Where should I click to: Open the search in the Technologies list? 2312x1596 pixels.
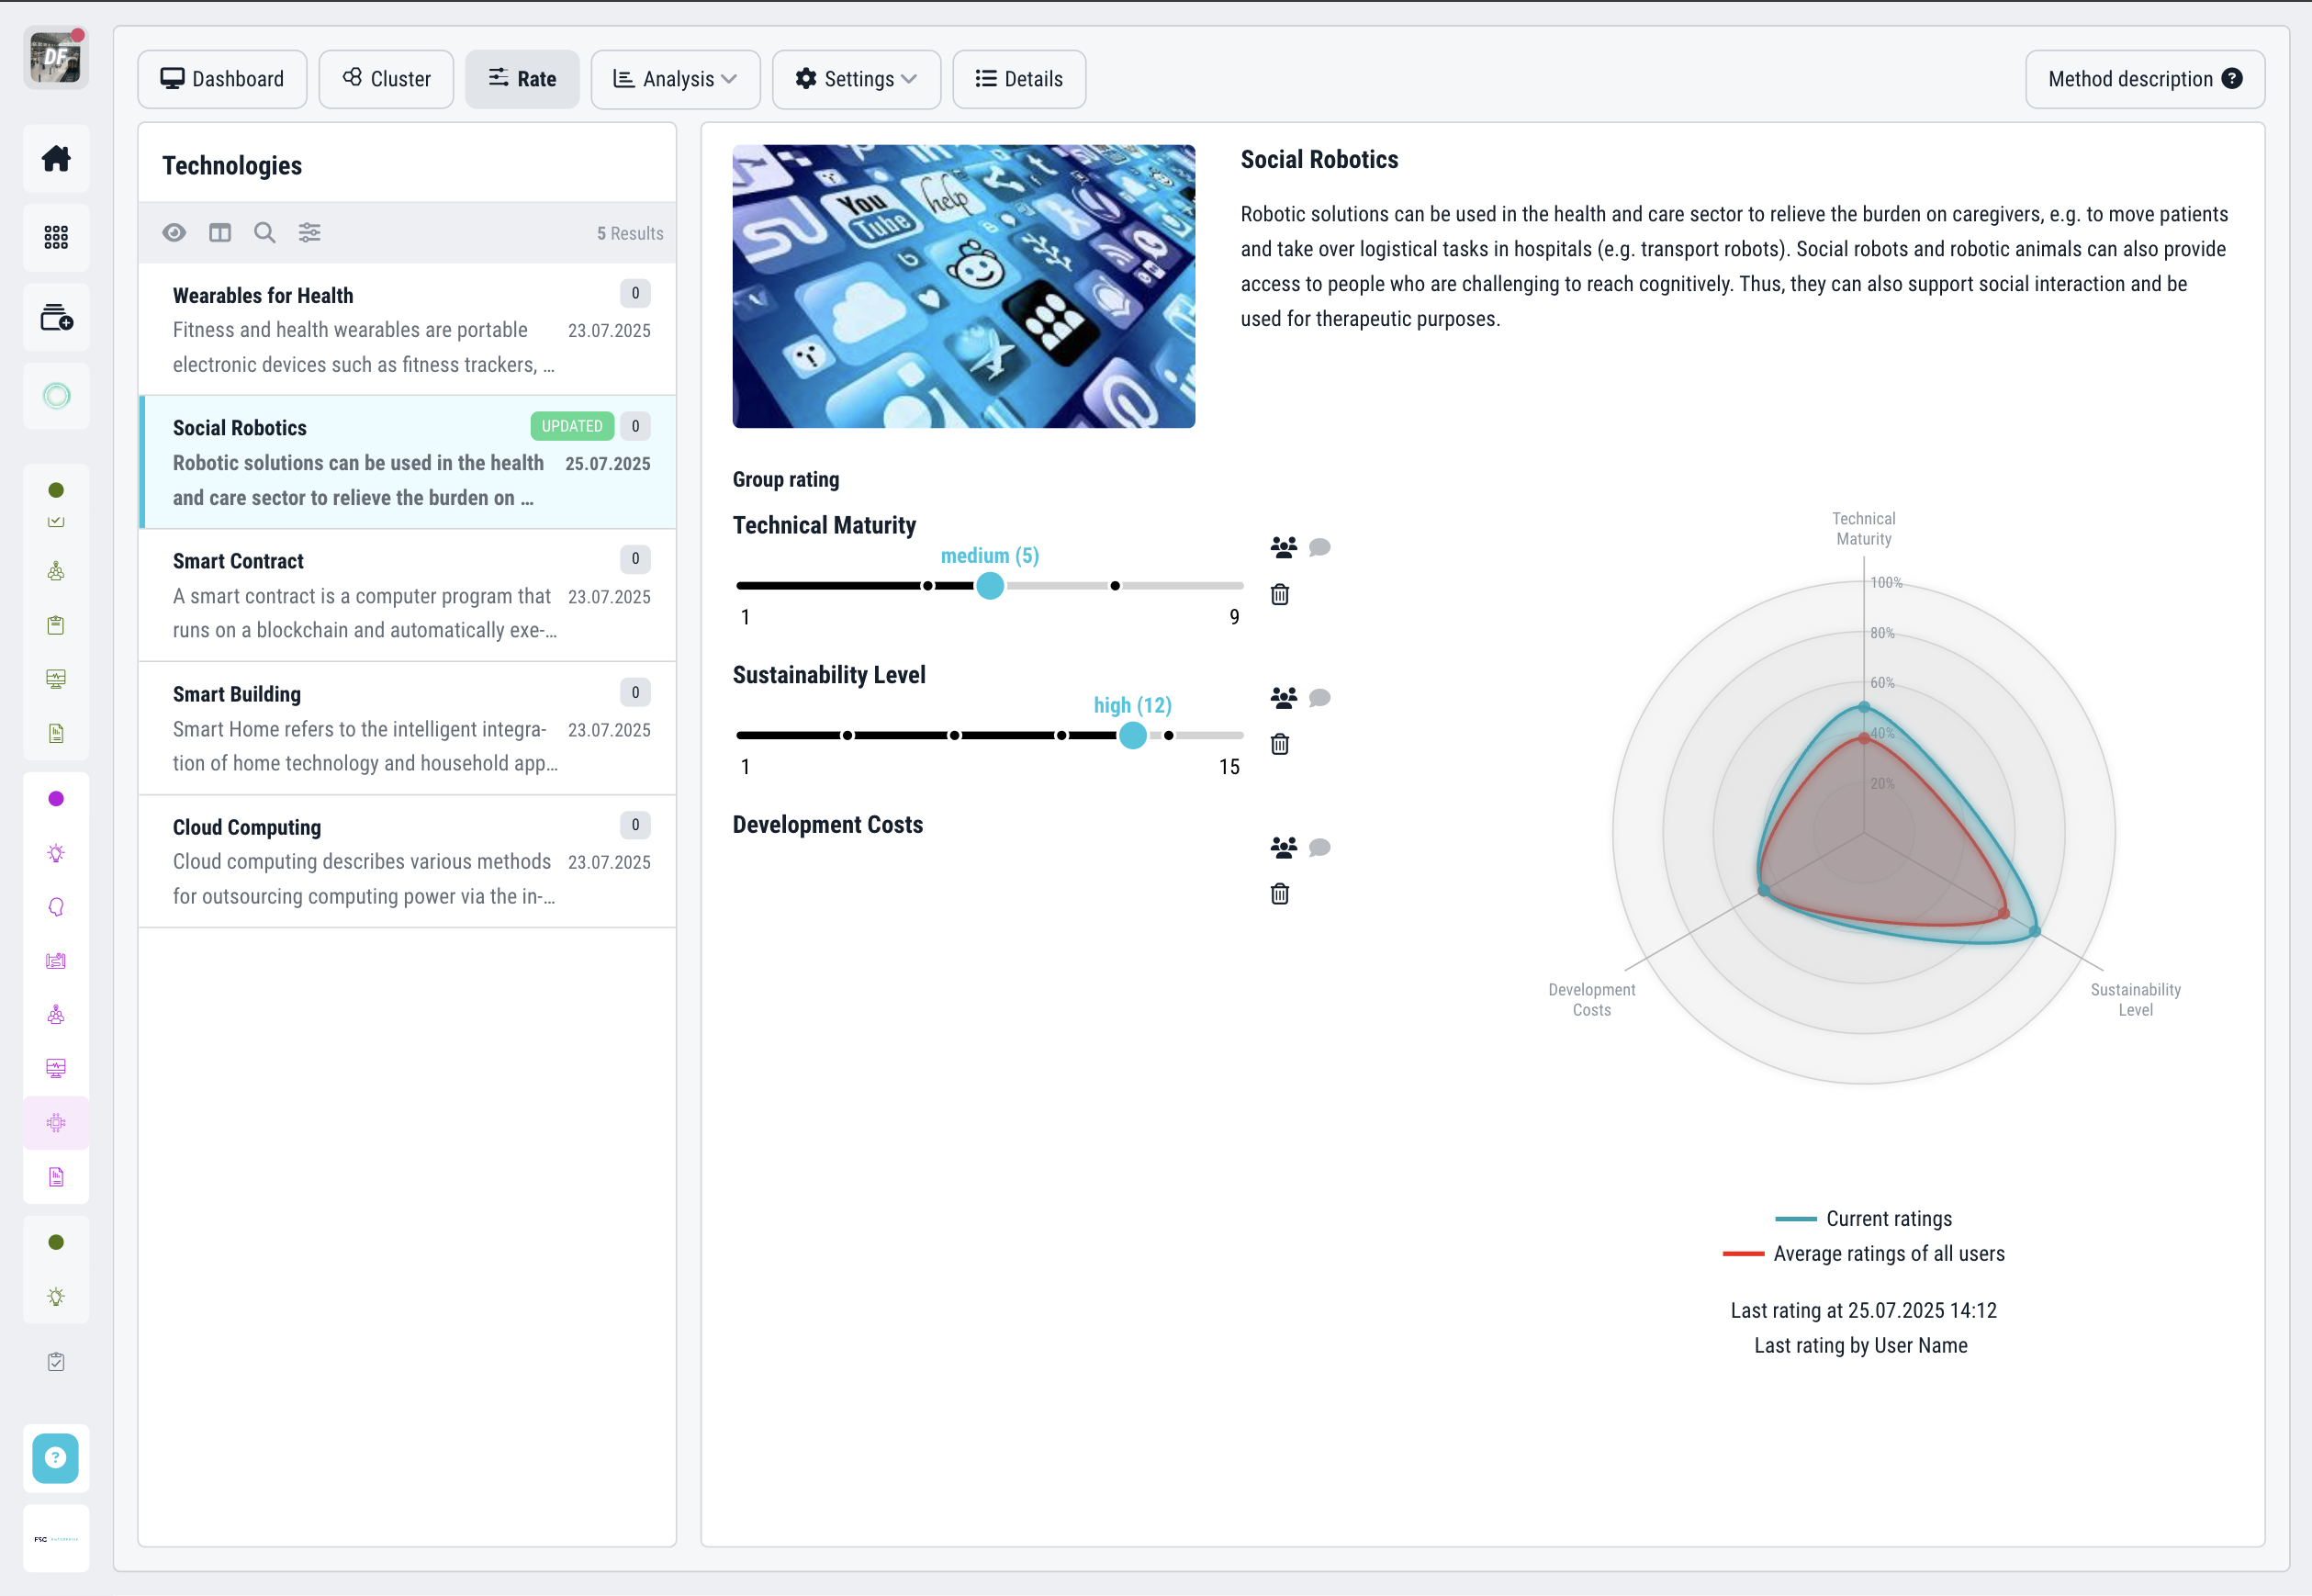click(x=264, y=232)
